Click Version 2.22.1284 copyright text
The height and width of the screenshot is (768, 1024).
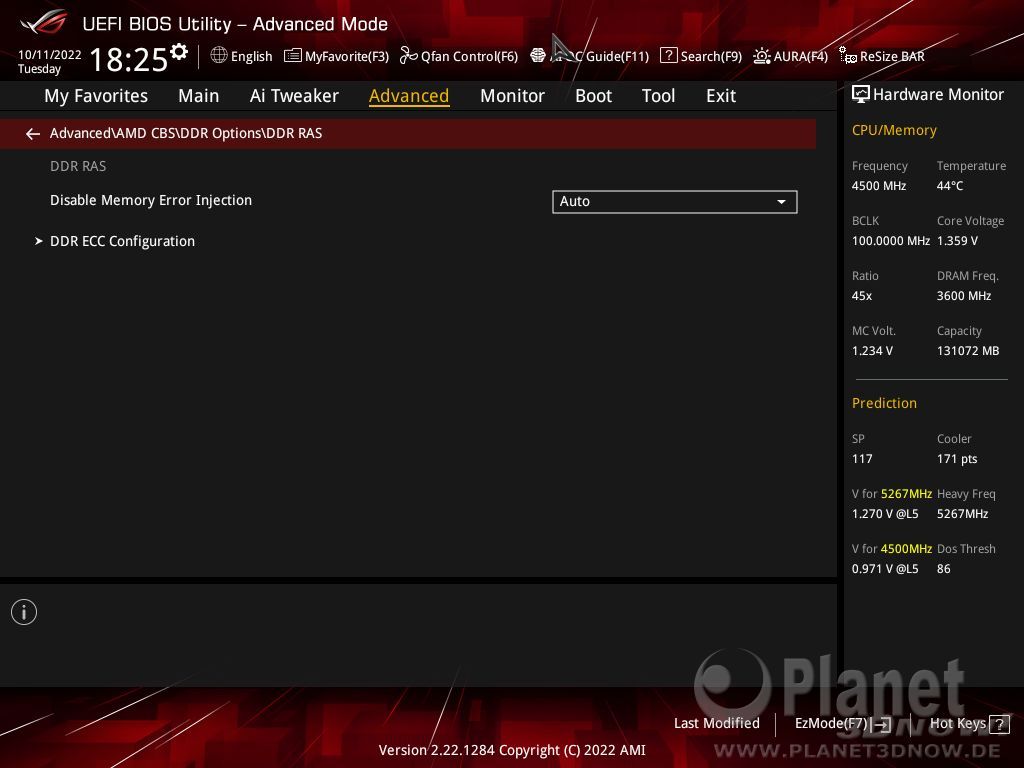(512, 750)
